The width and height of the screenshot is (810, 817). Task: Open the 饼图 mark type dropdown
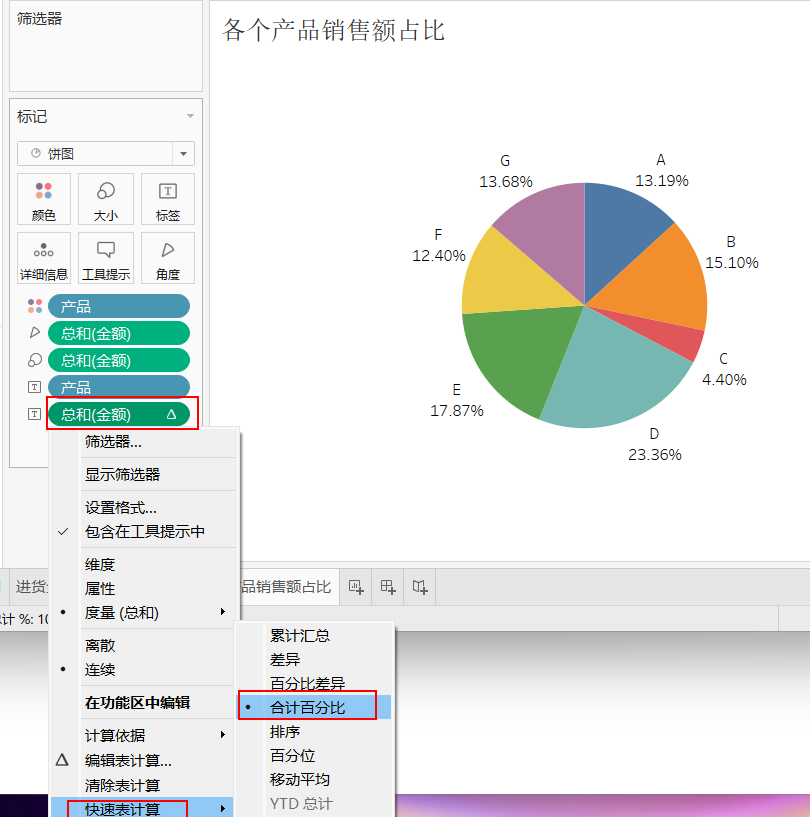[x=106, y=154]
